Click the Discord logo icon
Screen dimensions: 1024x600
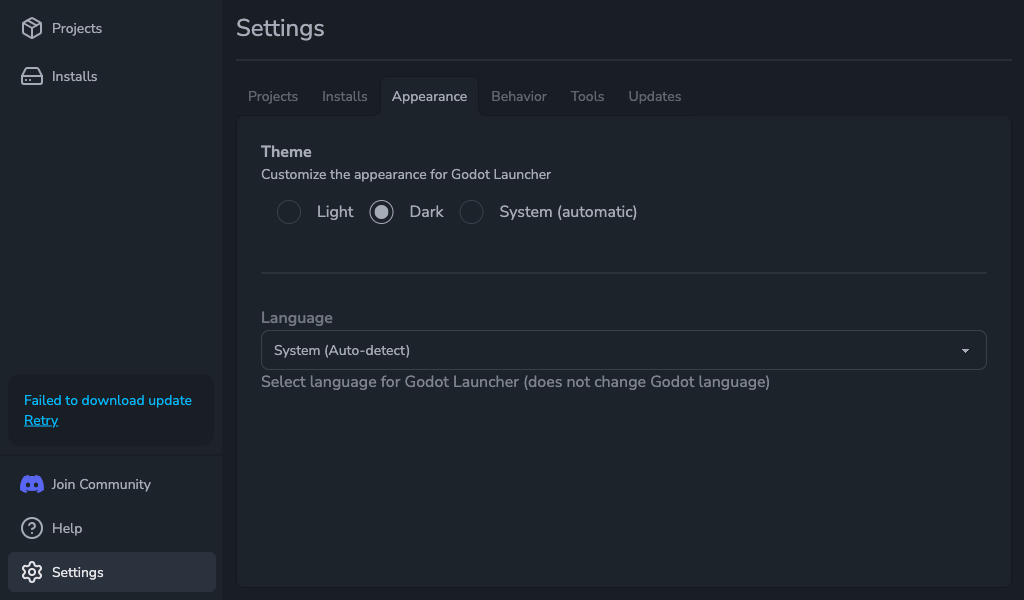pos(32,484)
